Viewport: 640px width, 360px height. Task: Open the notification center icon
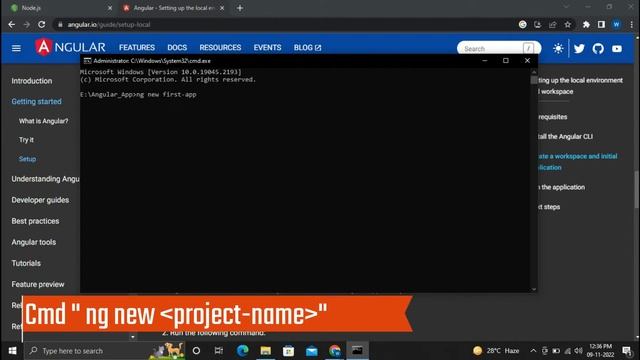pos(627,351)
